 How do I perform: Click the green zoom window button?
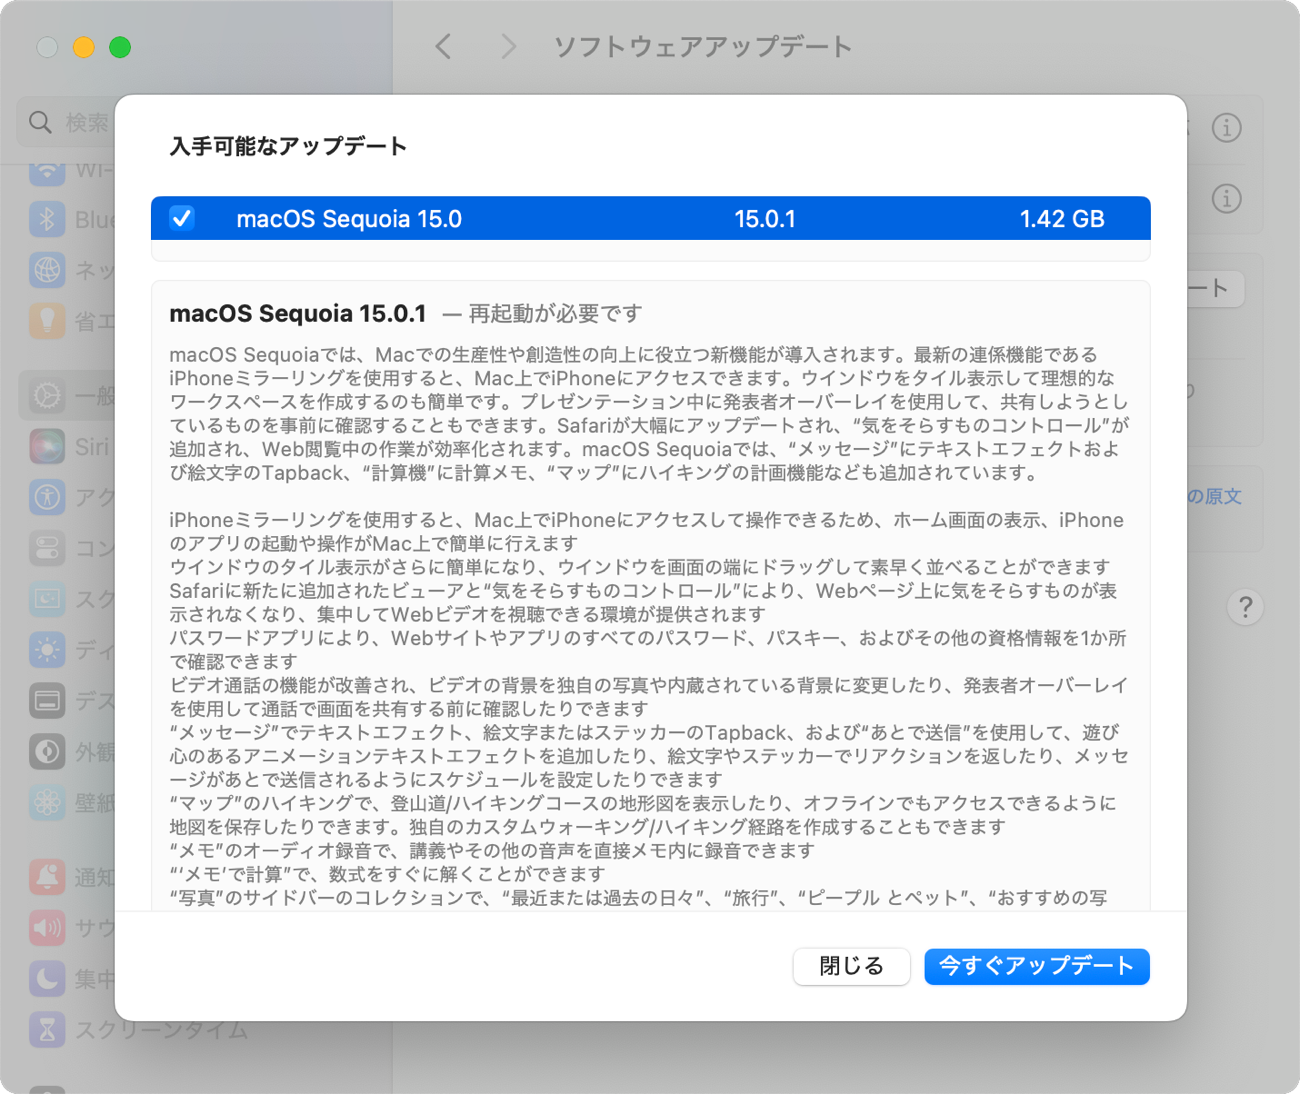pos(120,47)
